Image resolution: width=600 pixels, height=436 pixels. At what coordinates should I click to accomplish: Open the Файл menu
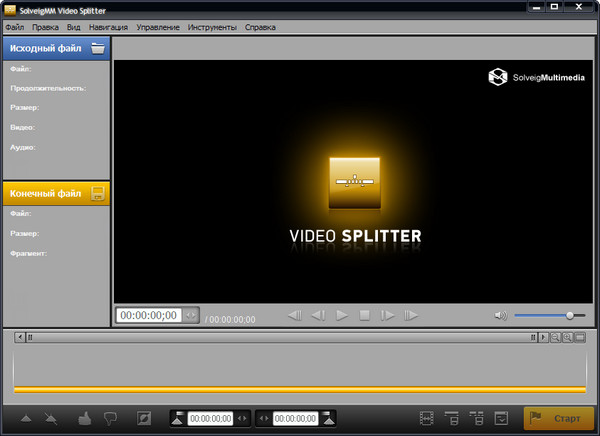(13, 27)
